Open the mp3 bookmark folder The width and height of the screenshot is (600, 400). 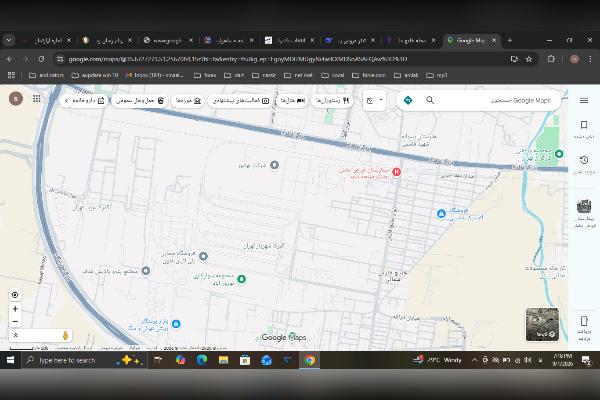click(437, 75)
